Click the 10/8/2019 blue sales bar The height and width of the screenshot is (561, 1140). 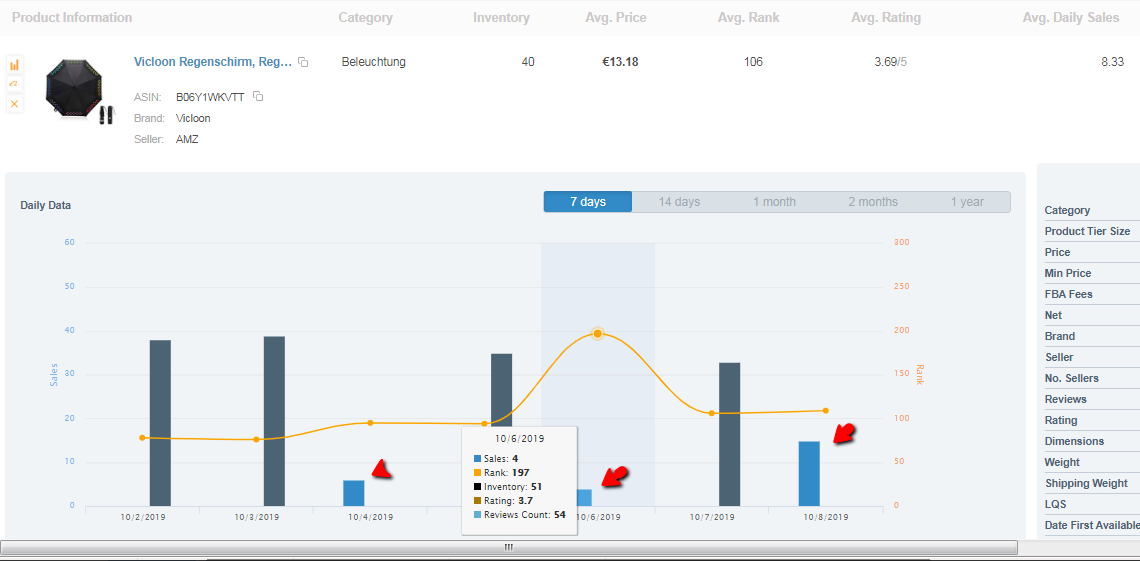pos(809,474)
